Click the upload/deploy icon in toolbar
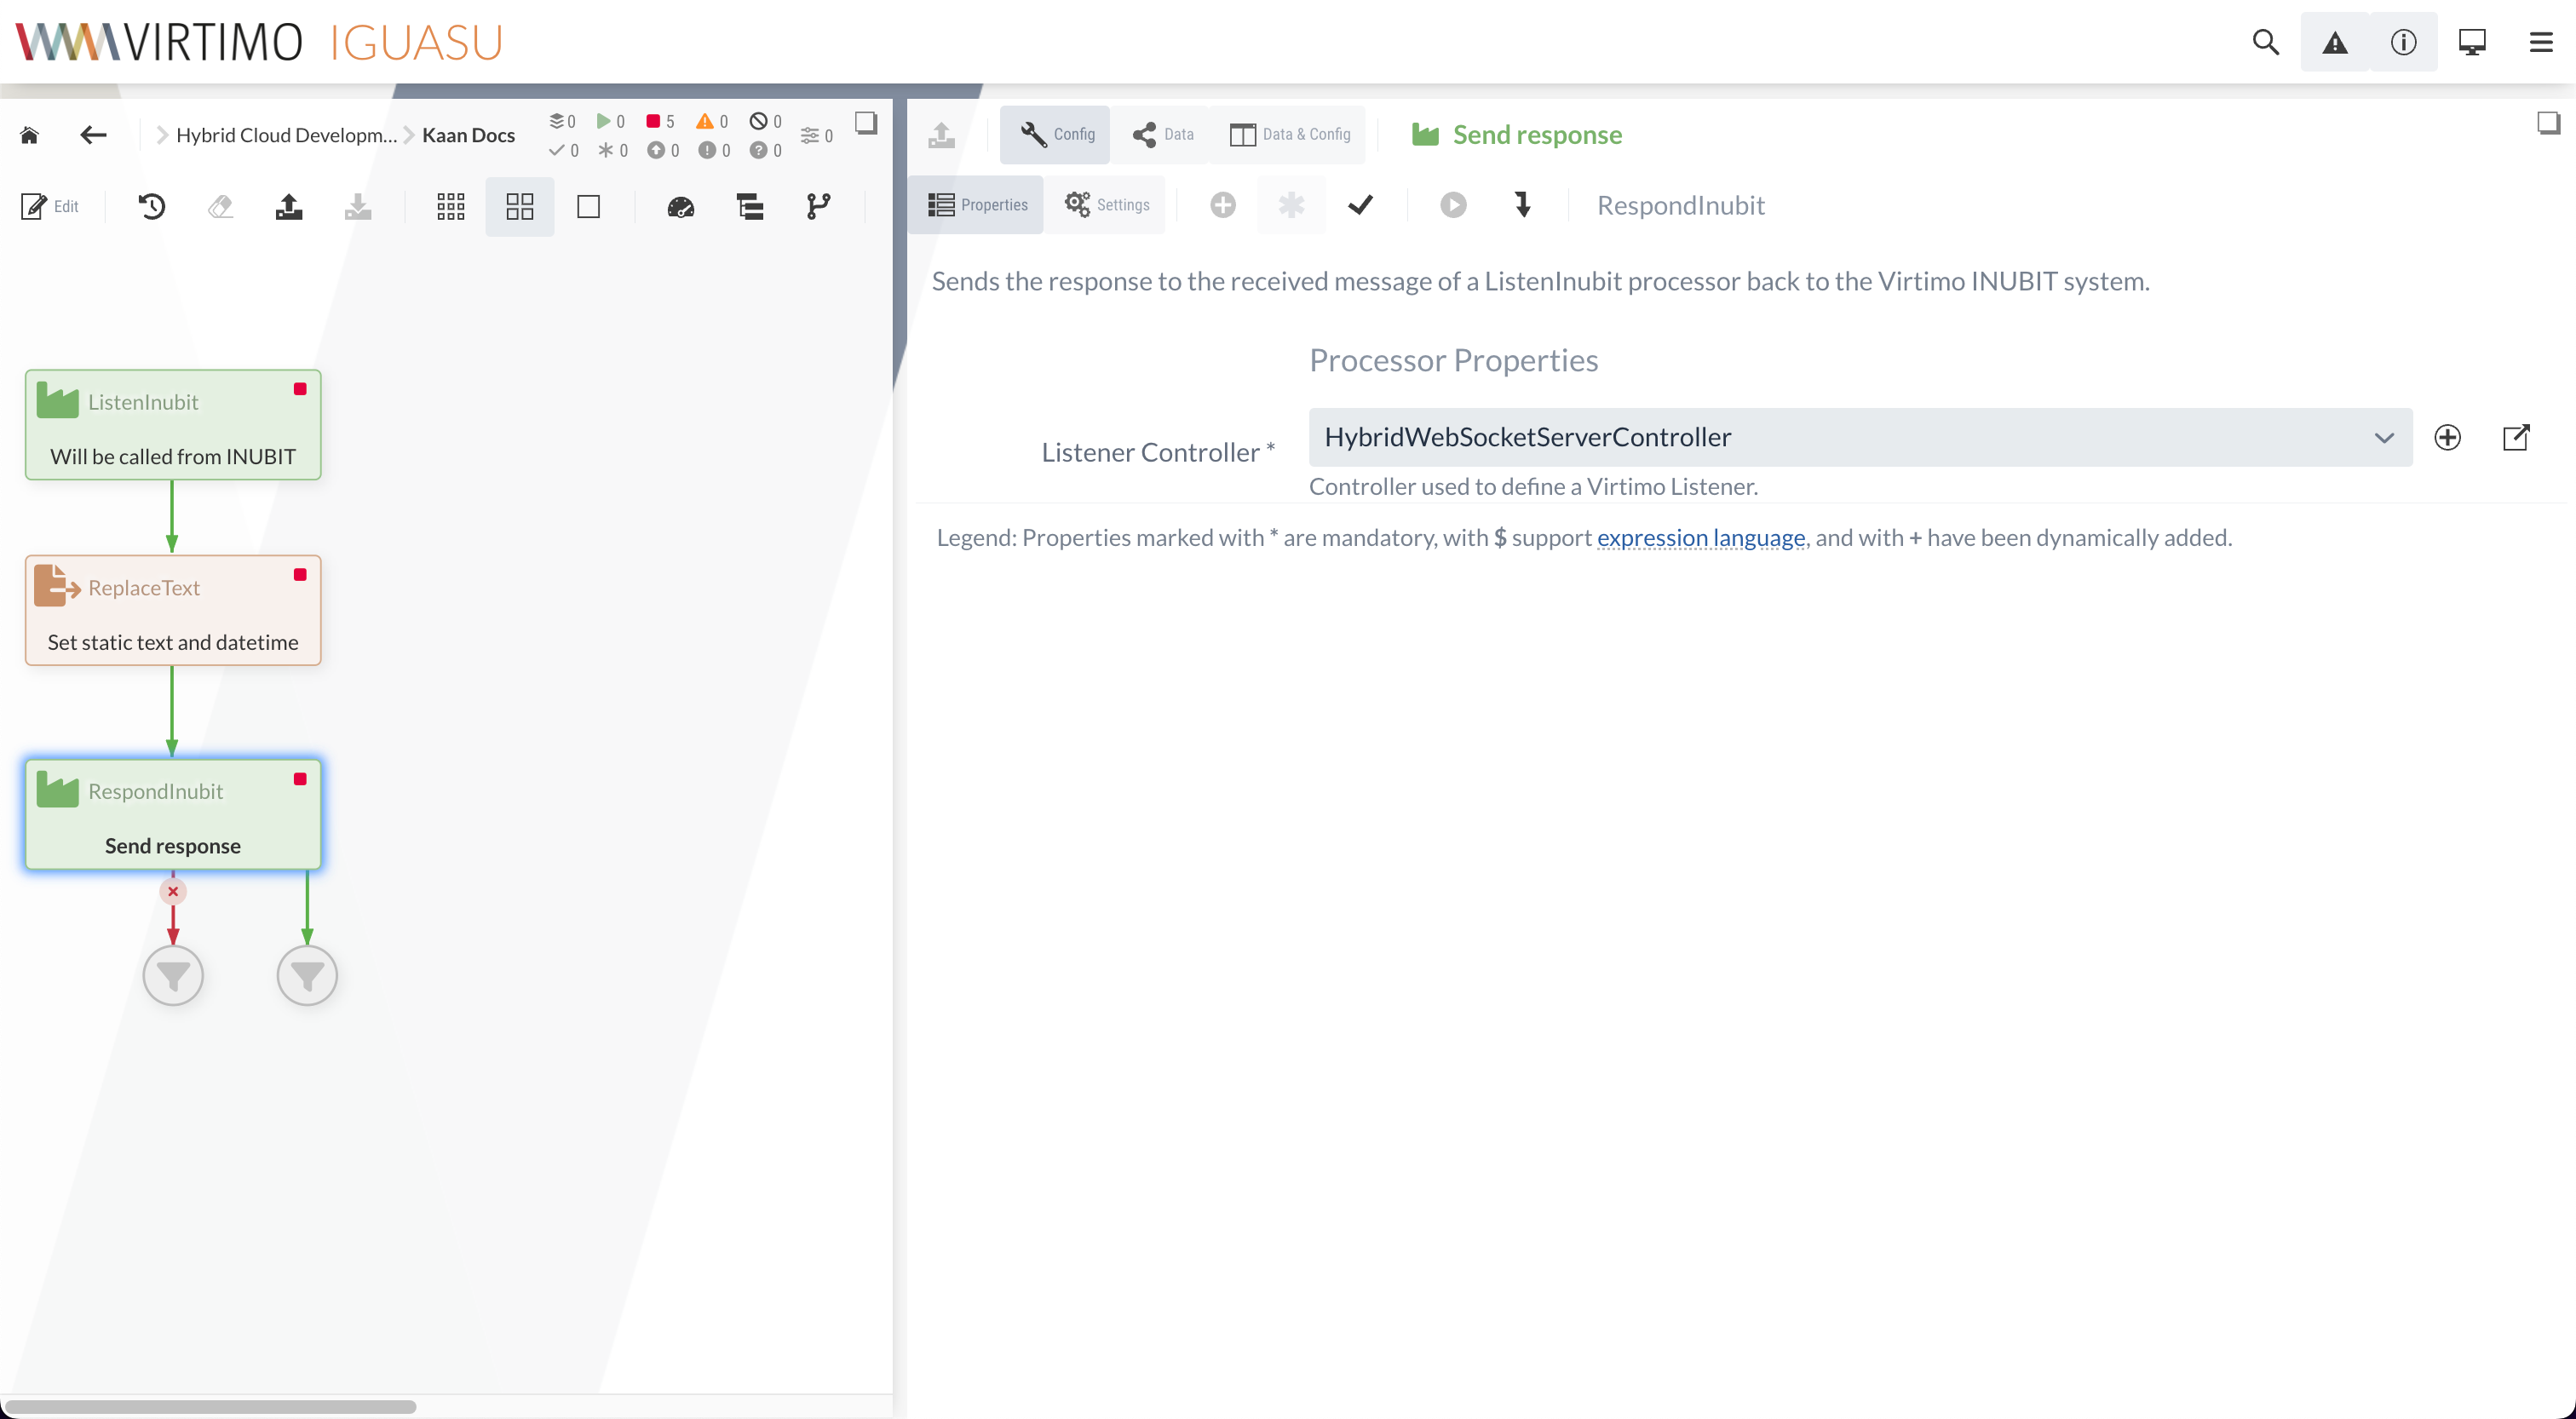 pyautogui.click(x=289, y=208)
